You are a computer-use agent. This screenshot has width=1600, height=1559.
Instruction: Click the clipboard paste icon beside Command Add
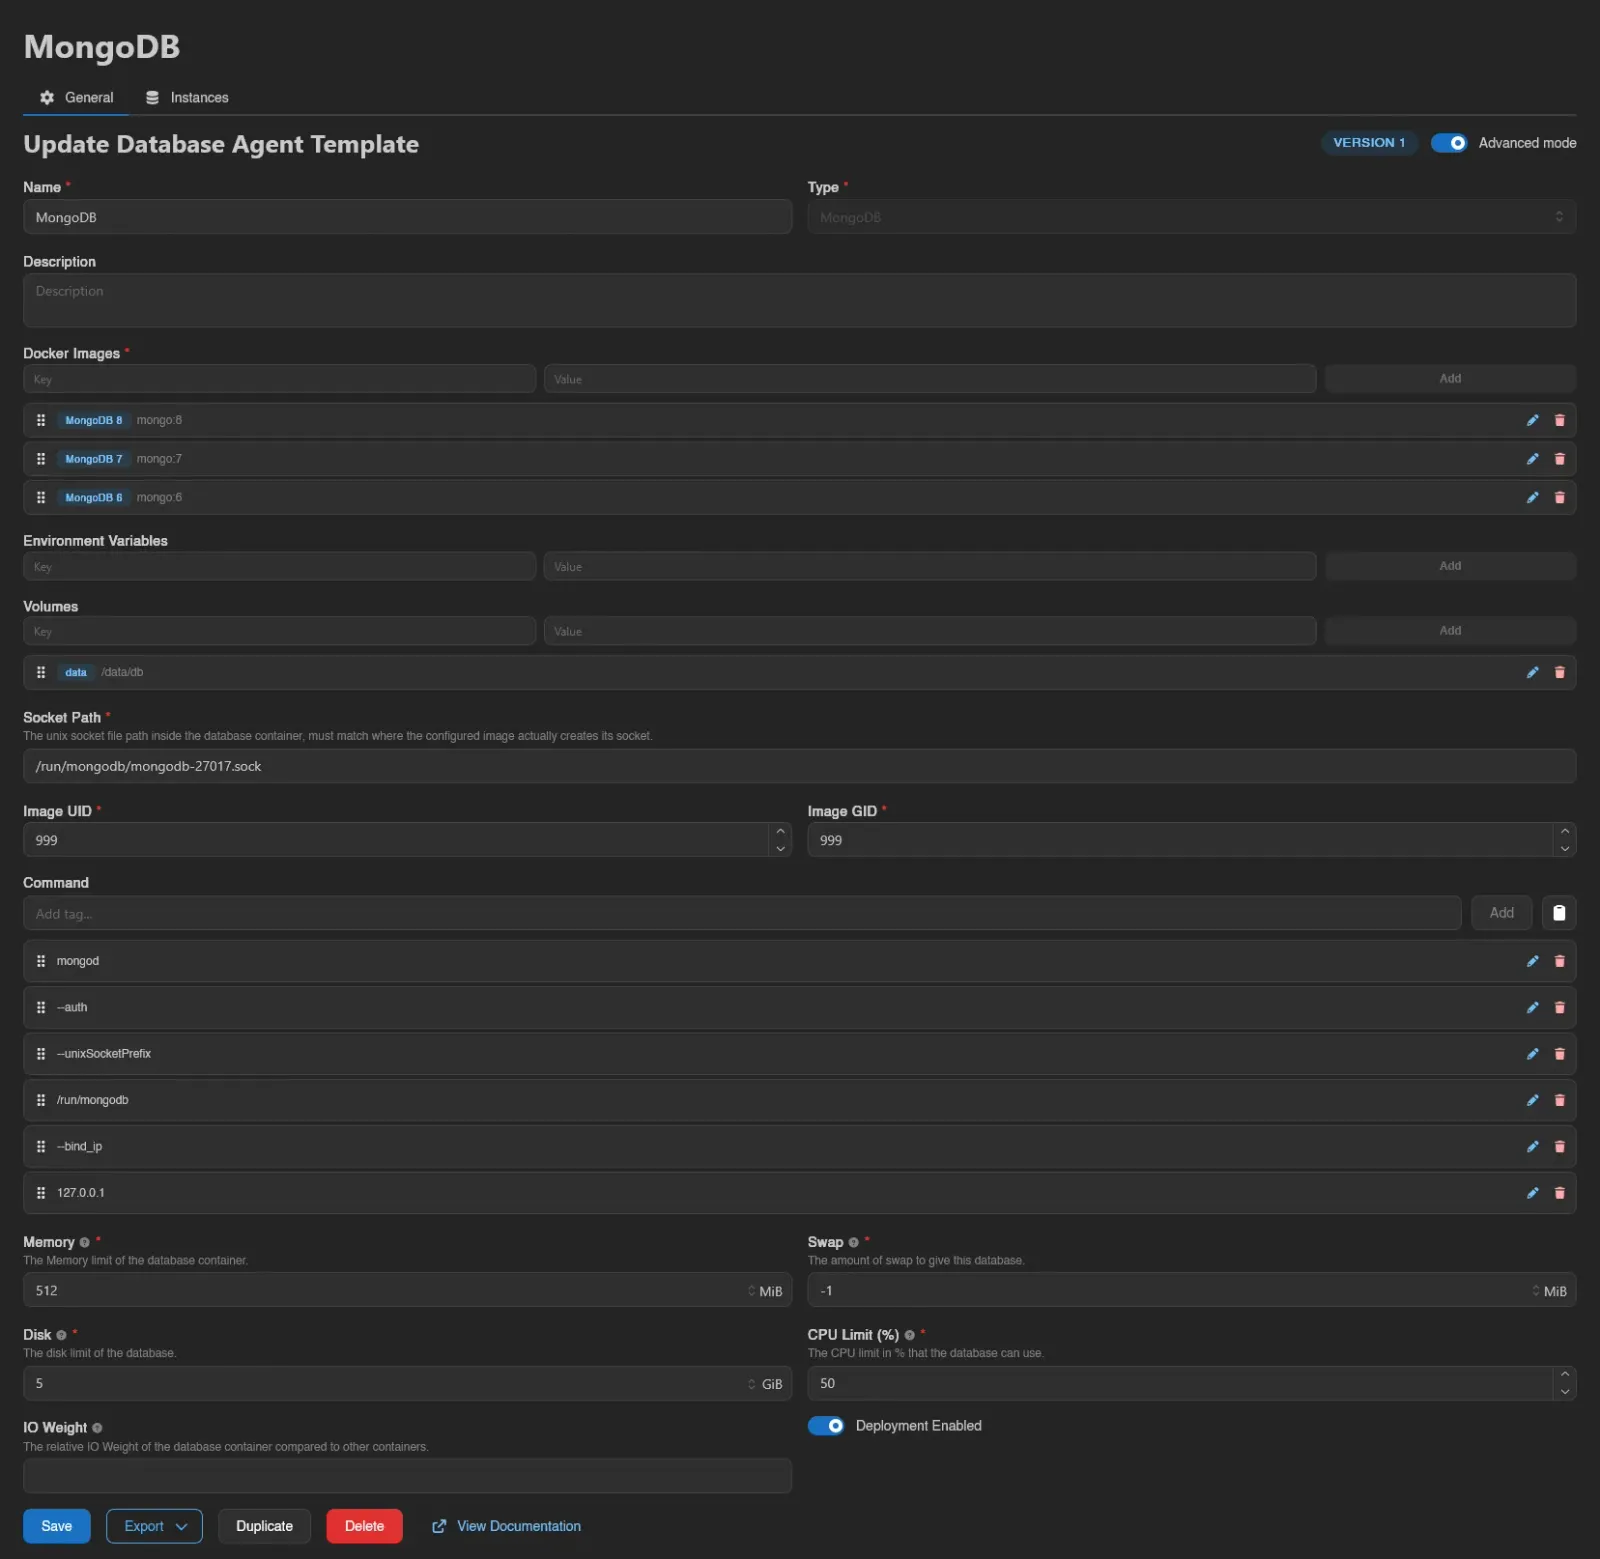pyautogui.click(x=1559, y=913)
